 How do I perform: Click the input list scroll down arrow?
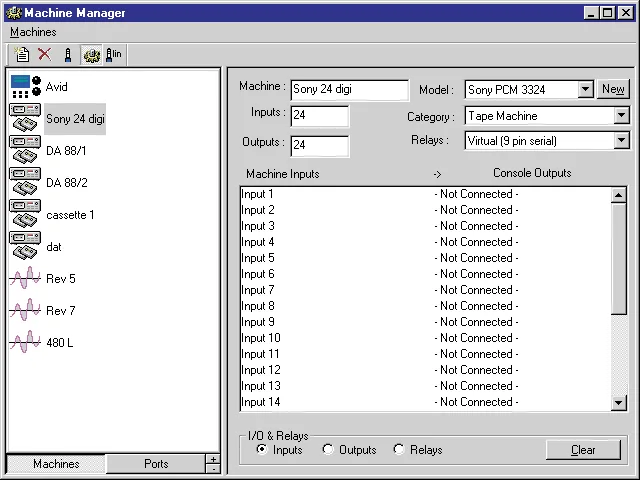click(x=618, y=403)
